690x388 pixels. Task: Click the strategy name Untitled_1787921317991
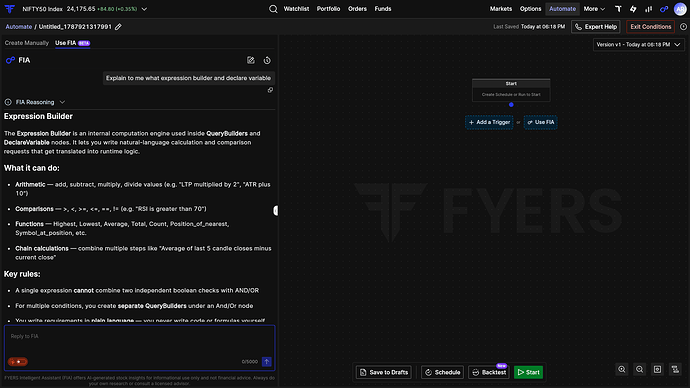[x=75, y=27]
